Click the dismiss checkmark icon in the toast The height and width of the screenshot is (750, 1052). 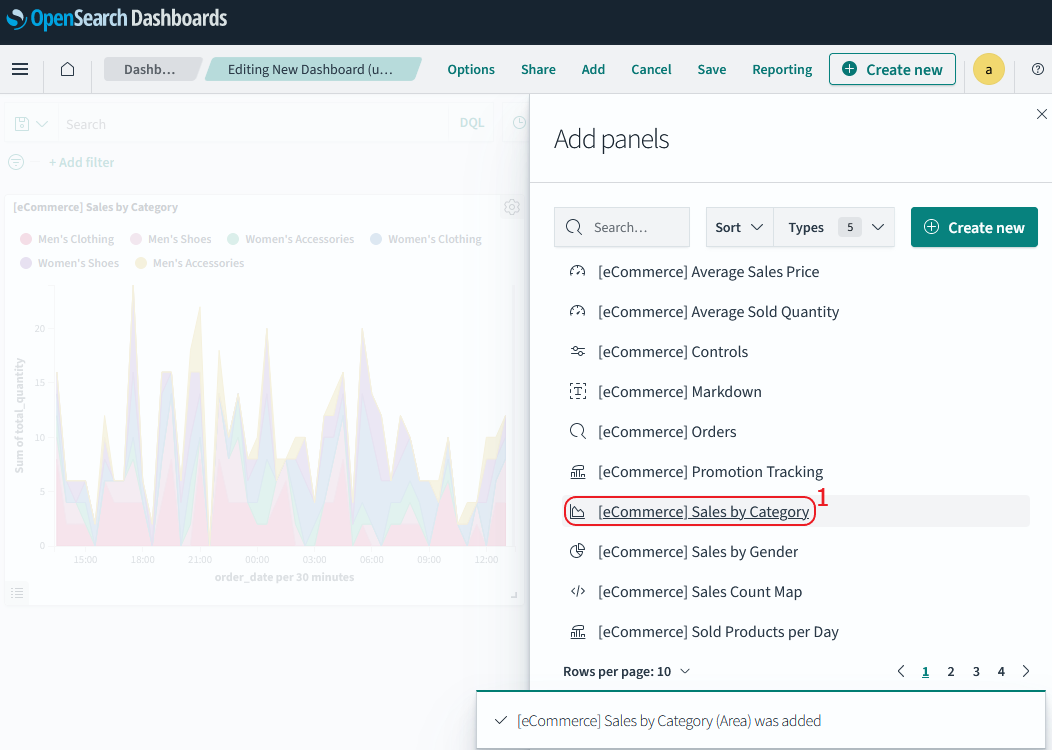(501, 720)
